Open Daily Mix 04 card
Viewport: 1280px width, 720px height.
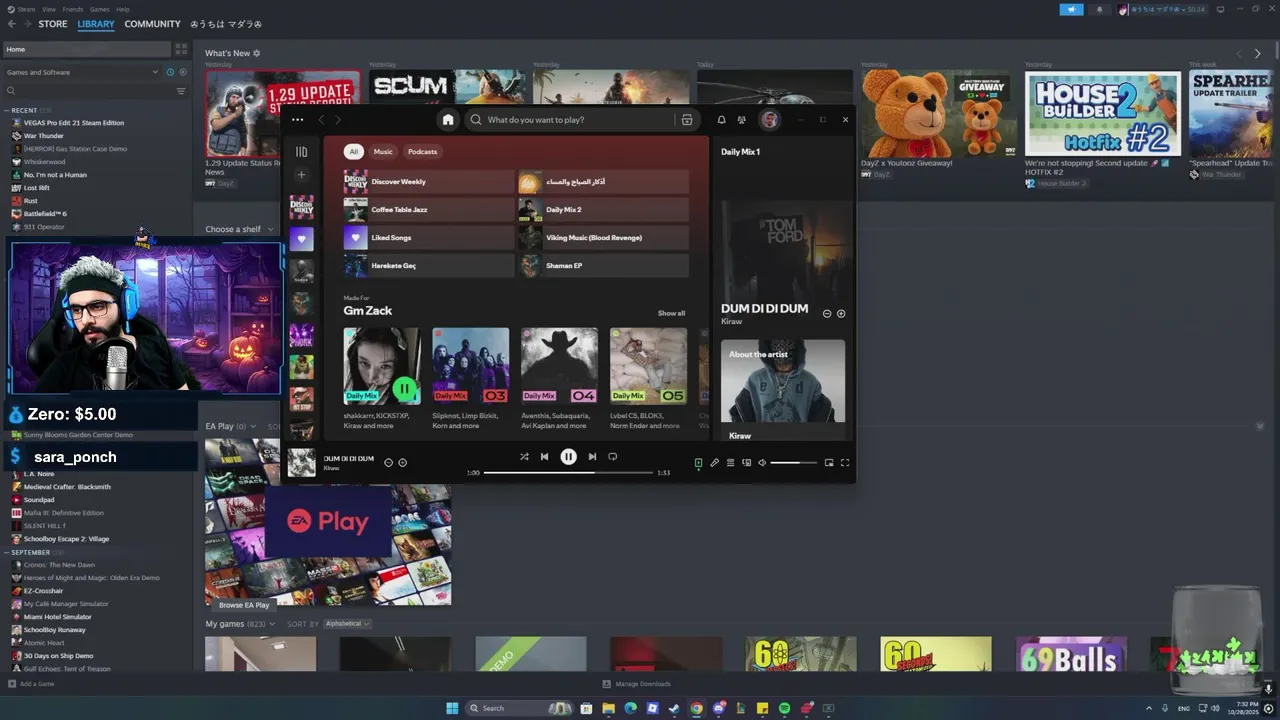tap(559, 379)
